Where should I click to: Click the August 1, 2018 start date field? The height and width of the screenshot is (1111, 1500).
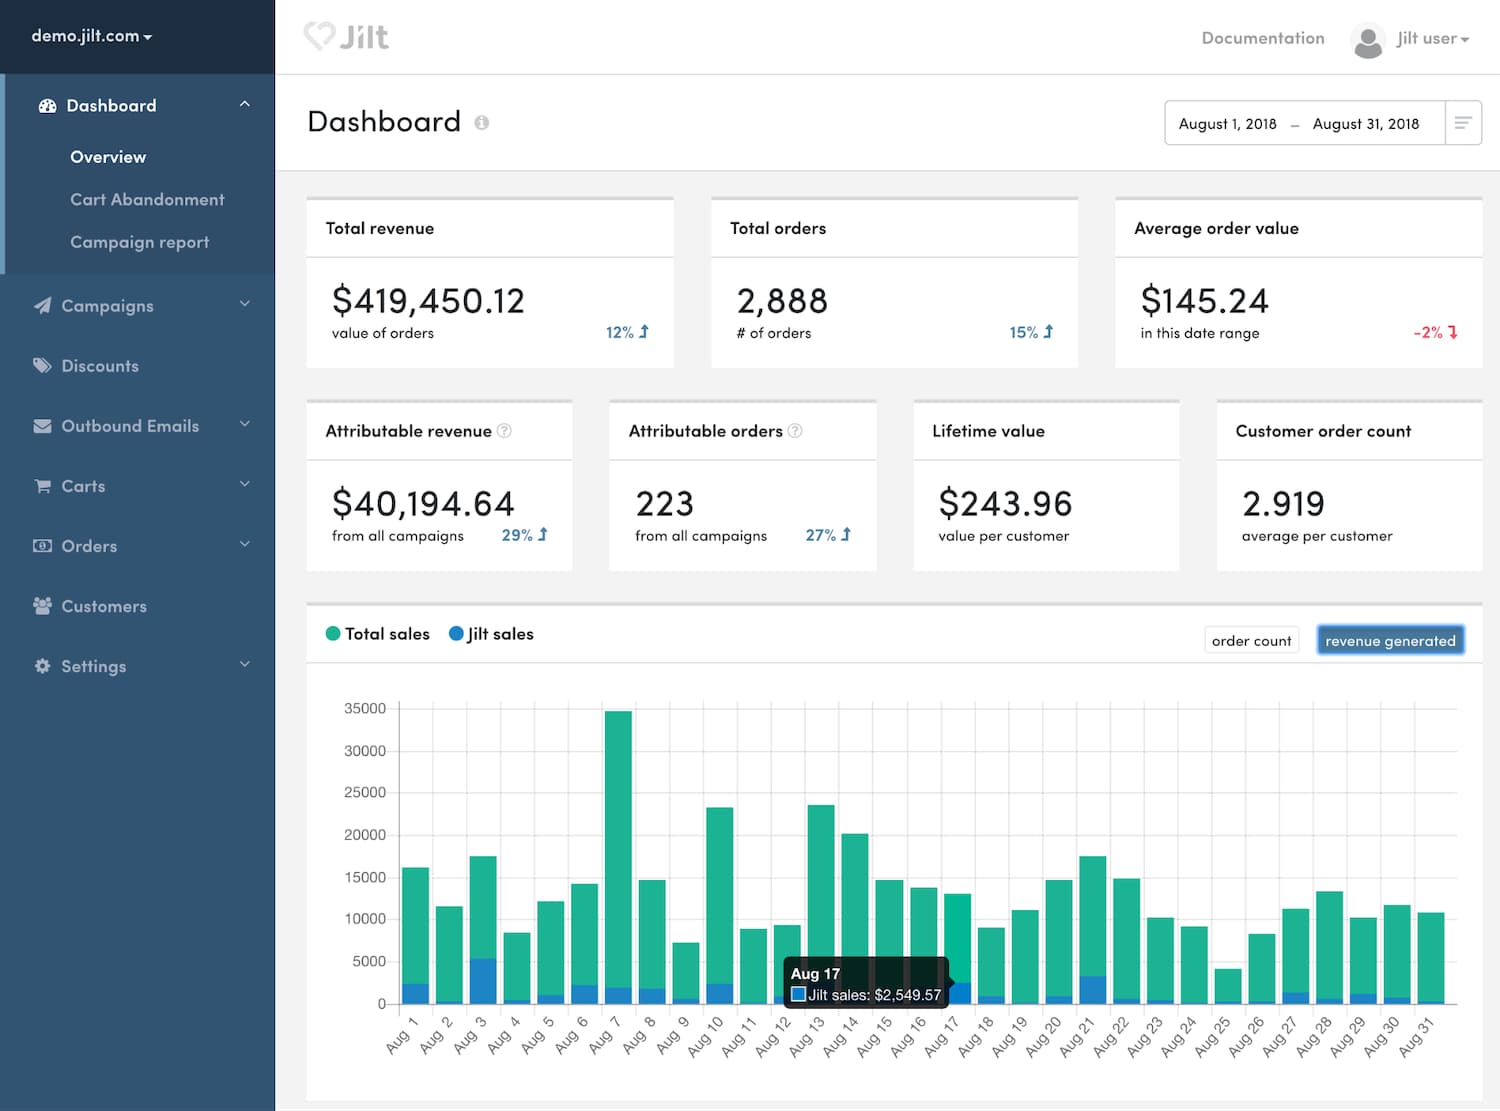coord(1227,124)
